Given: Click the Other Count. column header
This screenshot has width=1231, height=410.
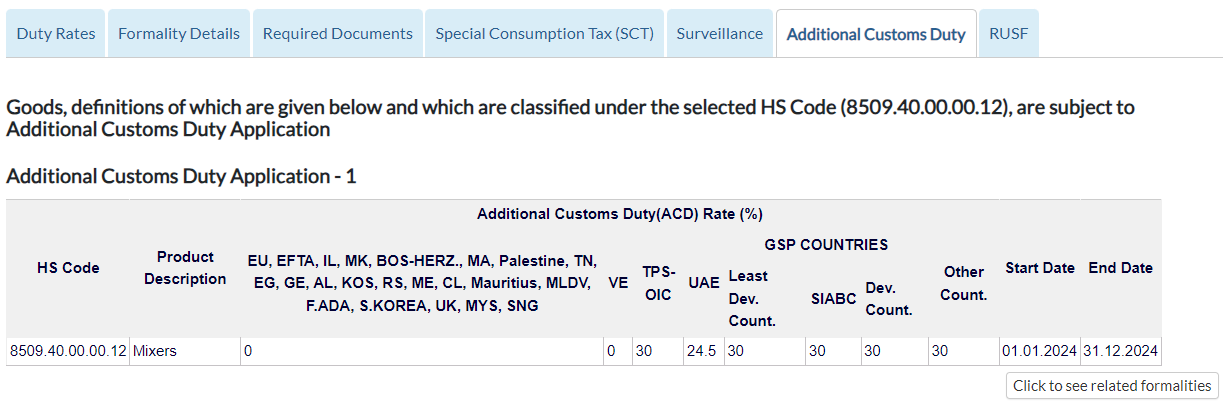Looking at the screenshot, I should 963,283.
